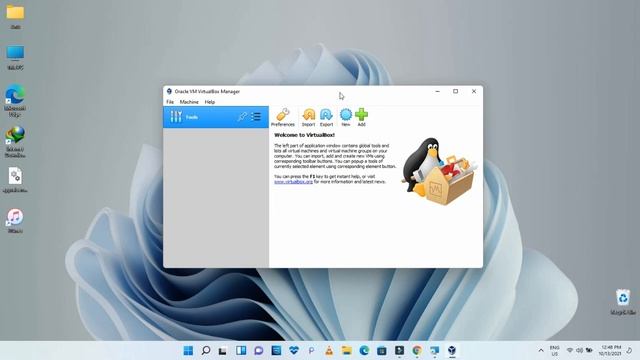
Task: Open Microsoft Edge from the taskbar
Action: point(364,350)
